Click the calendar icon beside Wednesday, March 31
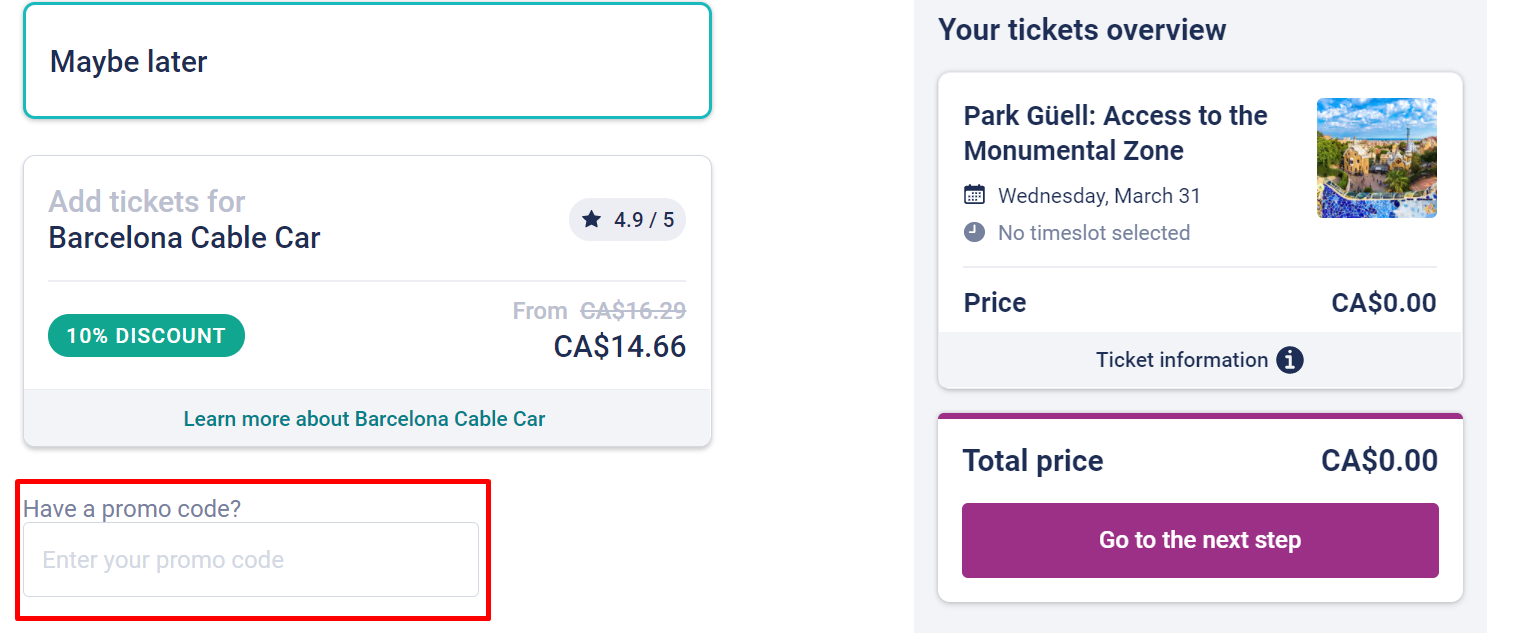Viewport: 1518px width, 642px height. coord(974,195)
